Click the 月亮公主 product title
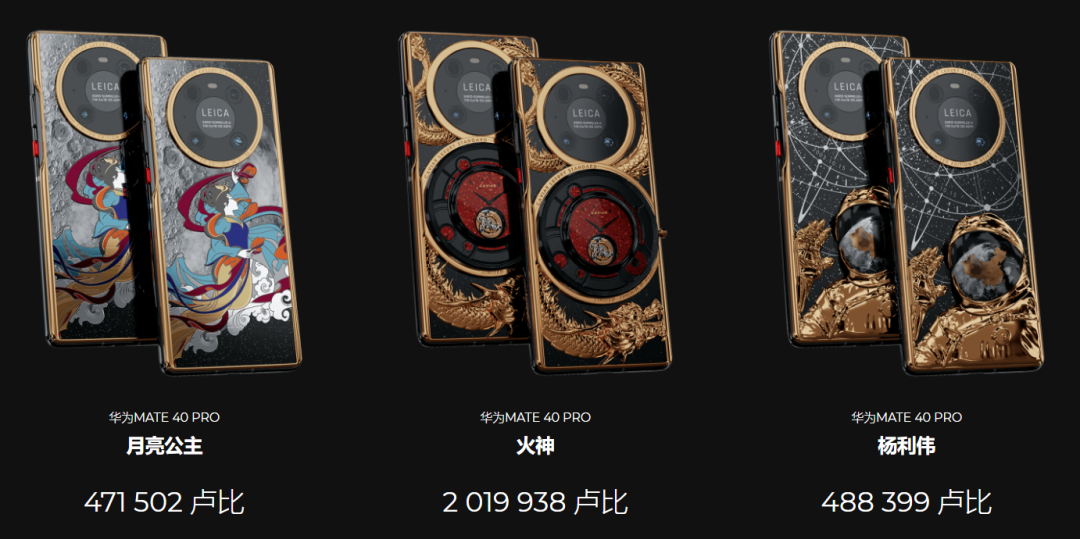Screen dimensions: 1080x539 coord(164,447)
